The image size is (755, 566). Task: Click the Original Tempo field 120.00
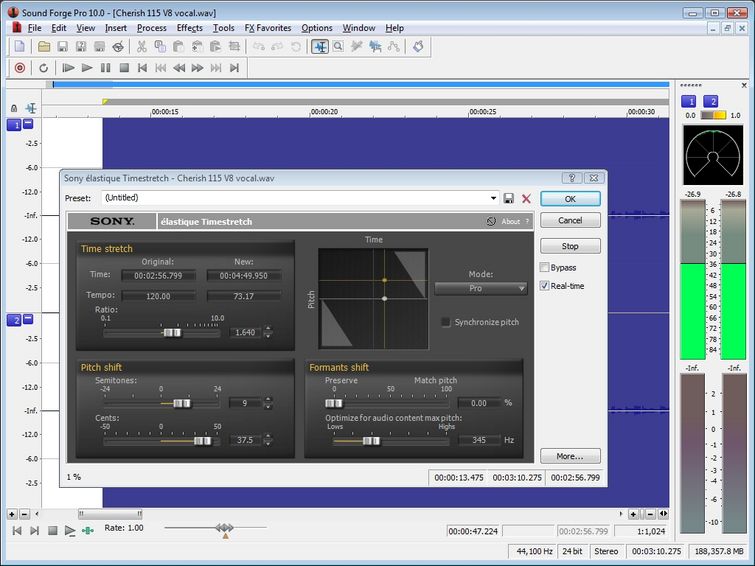coord(158,296)
